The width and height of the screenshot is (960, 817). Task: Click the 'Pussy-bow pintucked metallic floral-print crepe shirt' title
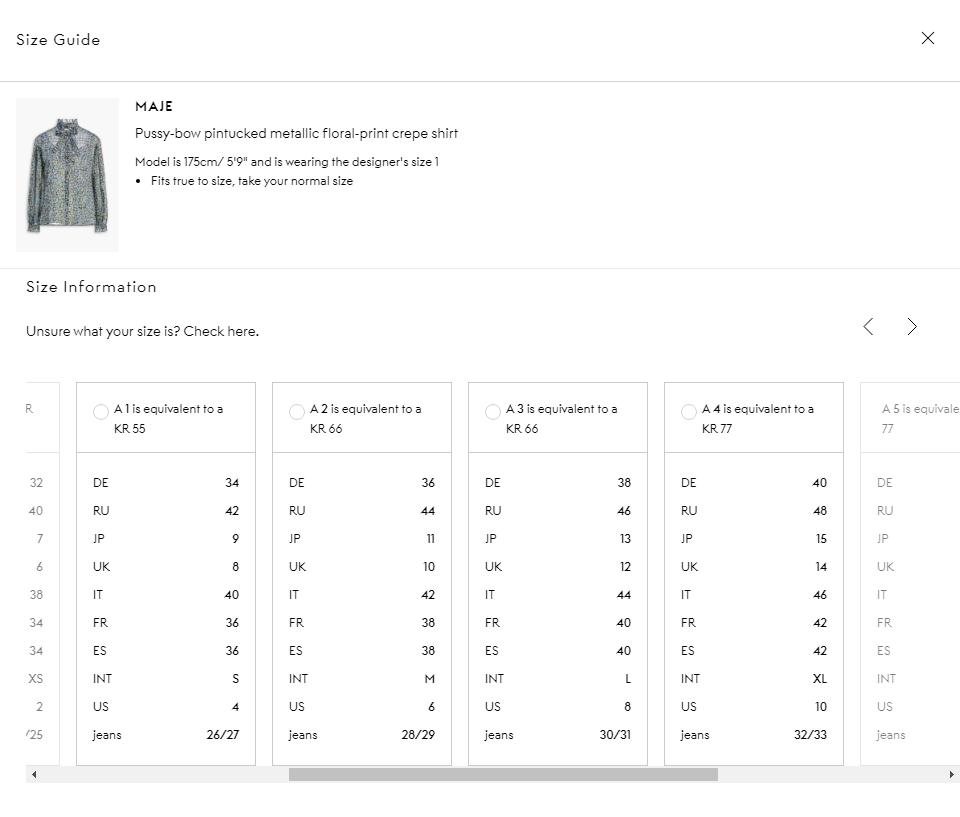point(296,134)
